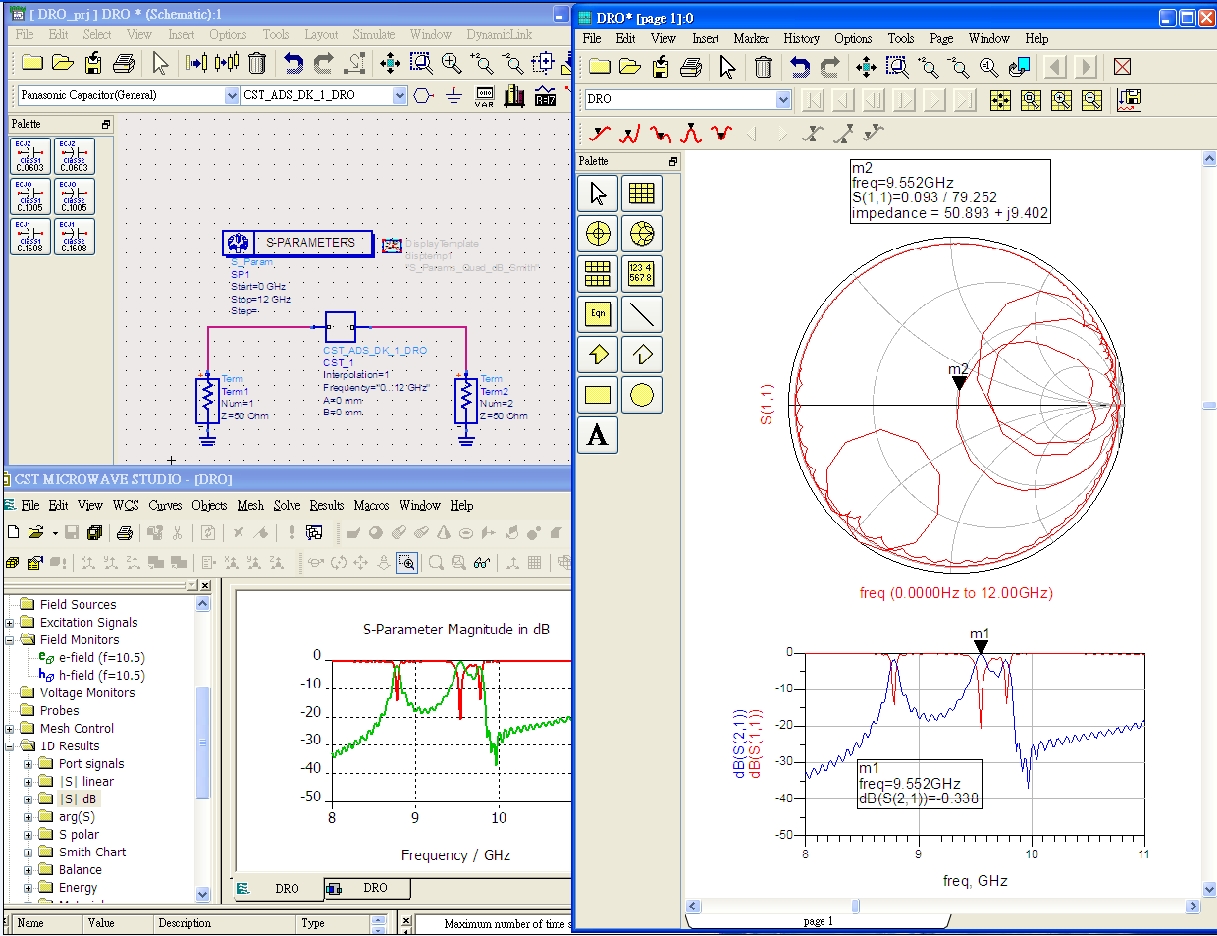Select the Text 'A' tool in the display palette

pos(598,436)
